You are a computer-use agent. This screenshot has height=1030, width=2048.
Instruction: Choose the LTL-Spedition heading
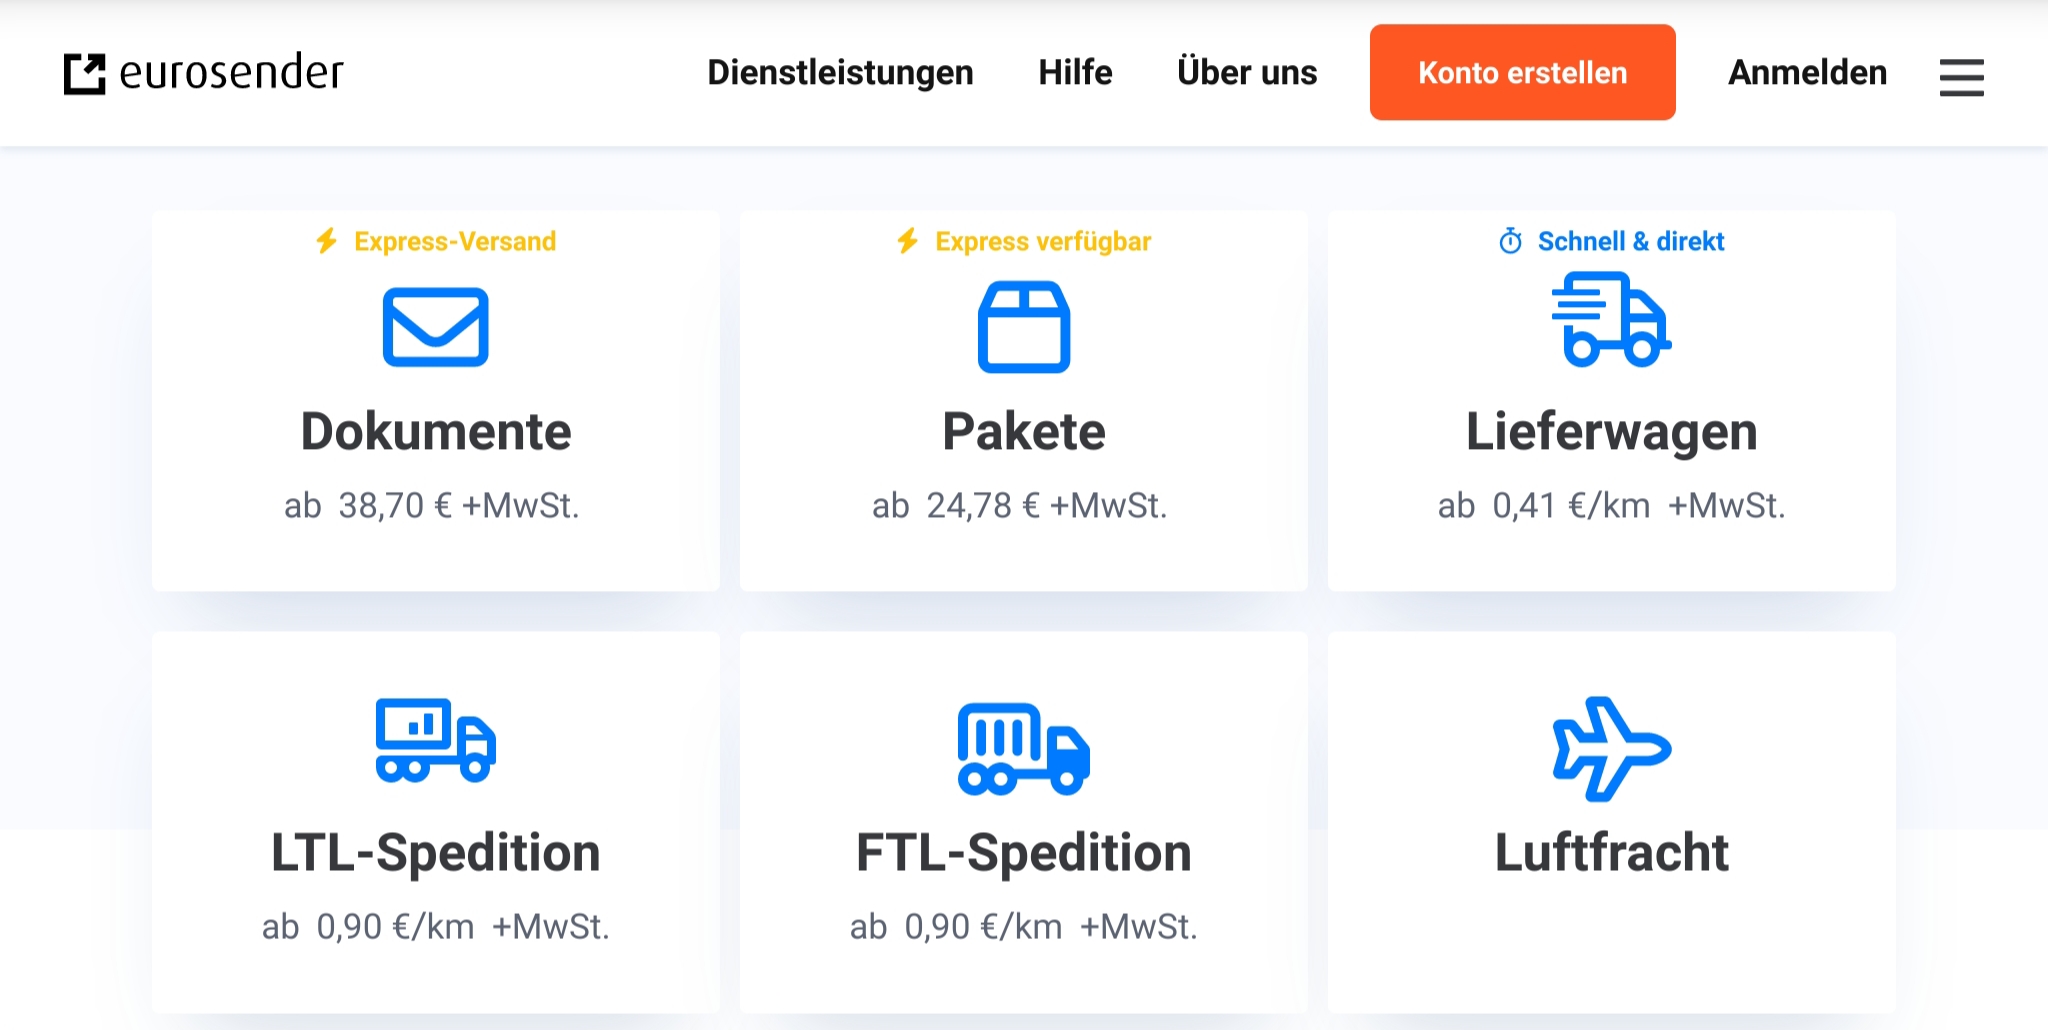[436, 853]
